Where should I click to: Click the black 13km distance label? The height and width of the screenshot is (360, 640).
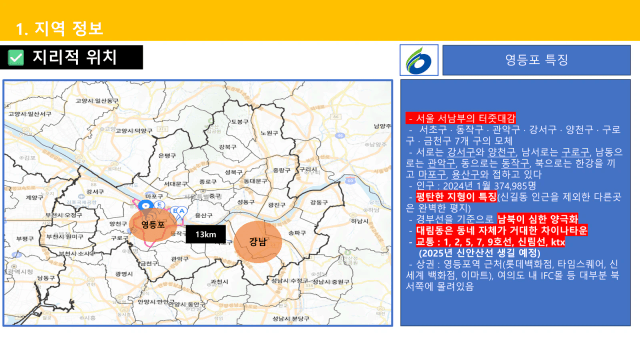click(206, 234)
